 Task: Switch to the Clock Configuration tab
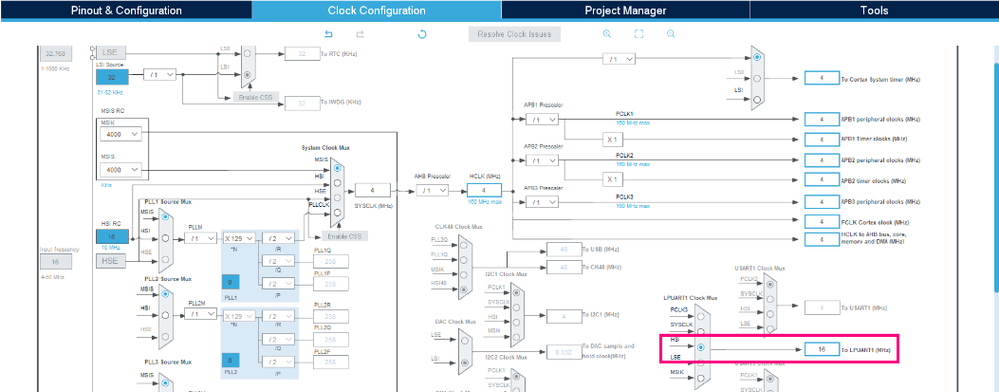(x=377, y=10)
